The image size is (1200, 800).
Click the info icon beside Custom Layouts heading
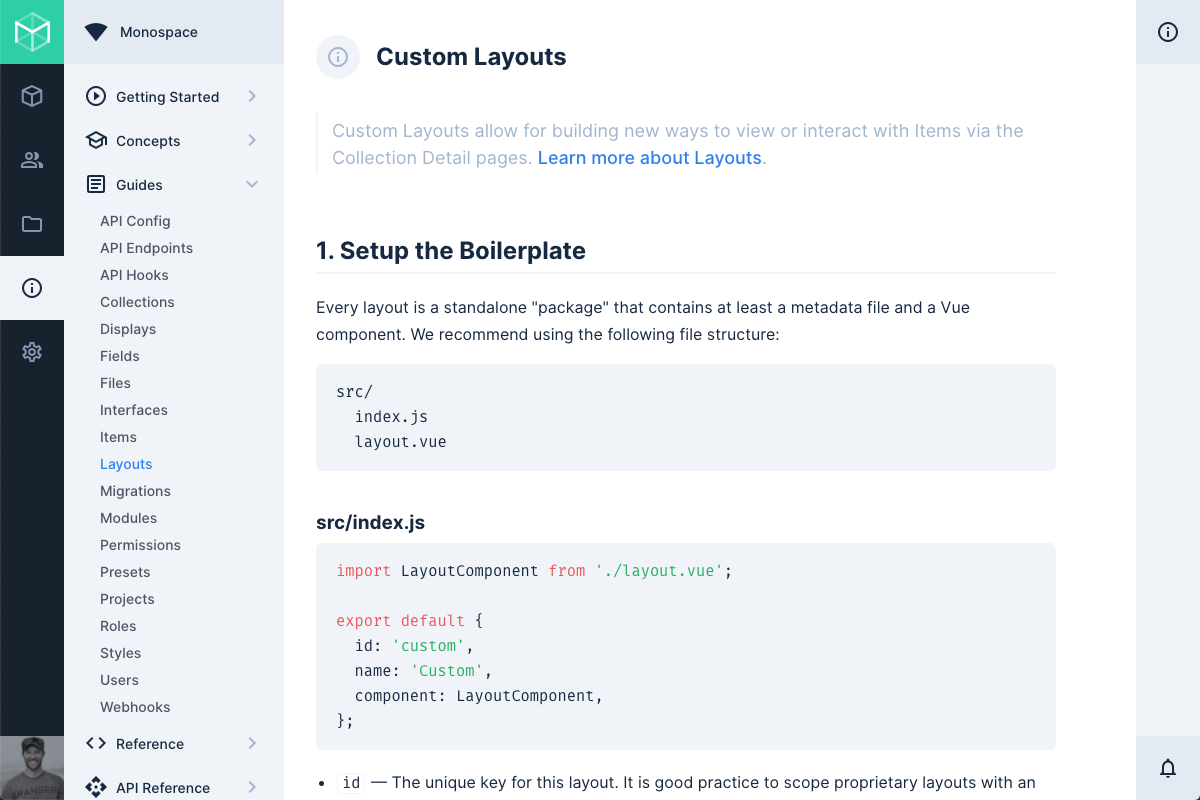[337, 57]
